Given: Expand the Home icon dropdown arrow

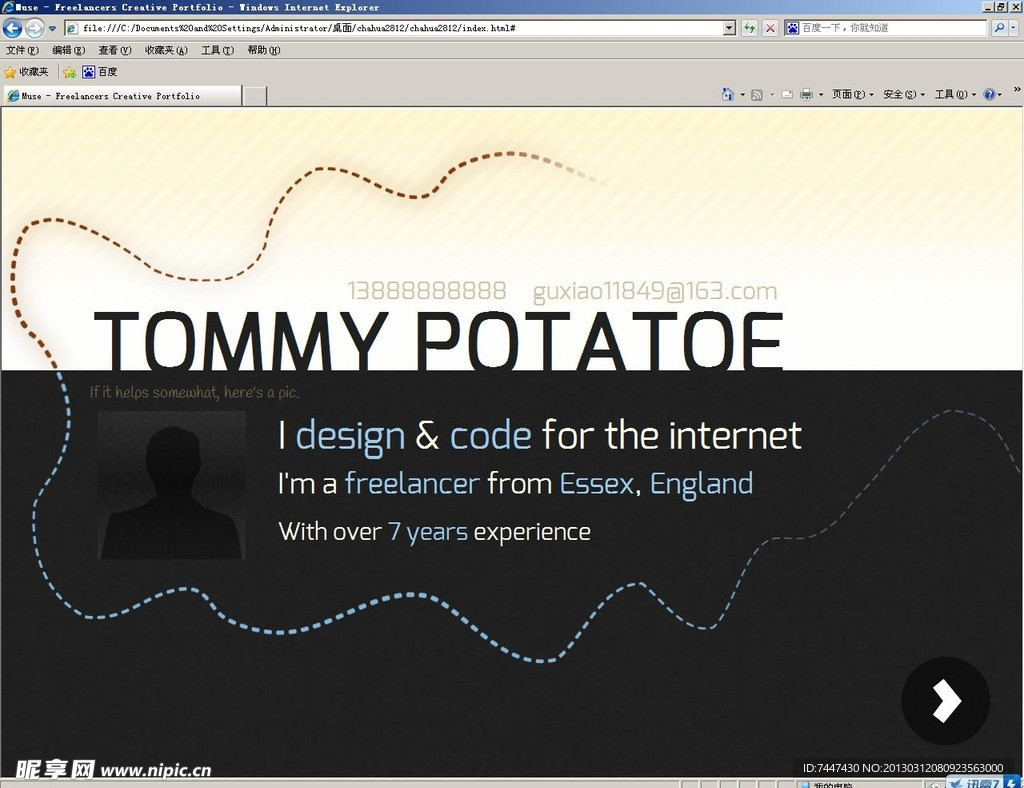Looking at the screenshot, I should point(743,95).
